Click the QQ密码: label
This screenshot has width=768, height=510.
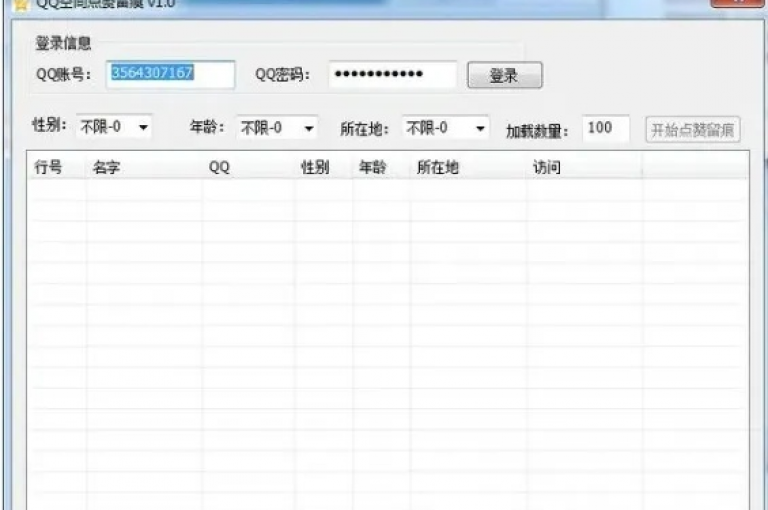[283, 74]
